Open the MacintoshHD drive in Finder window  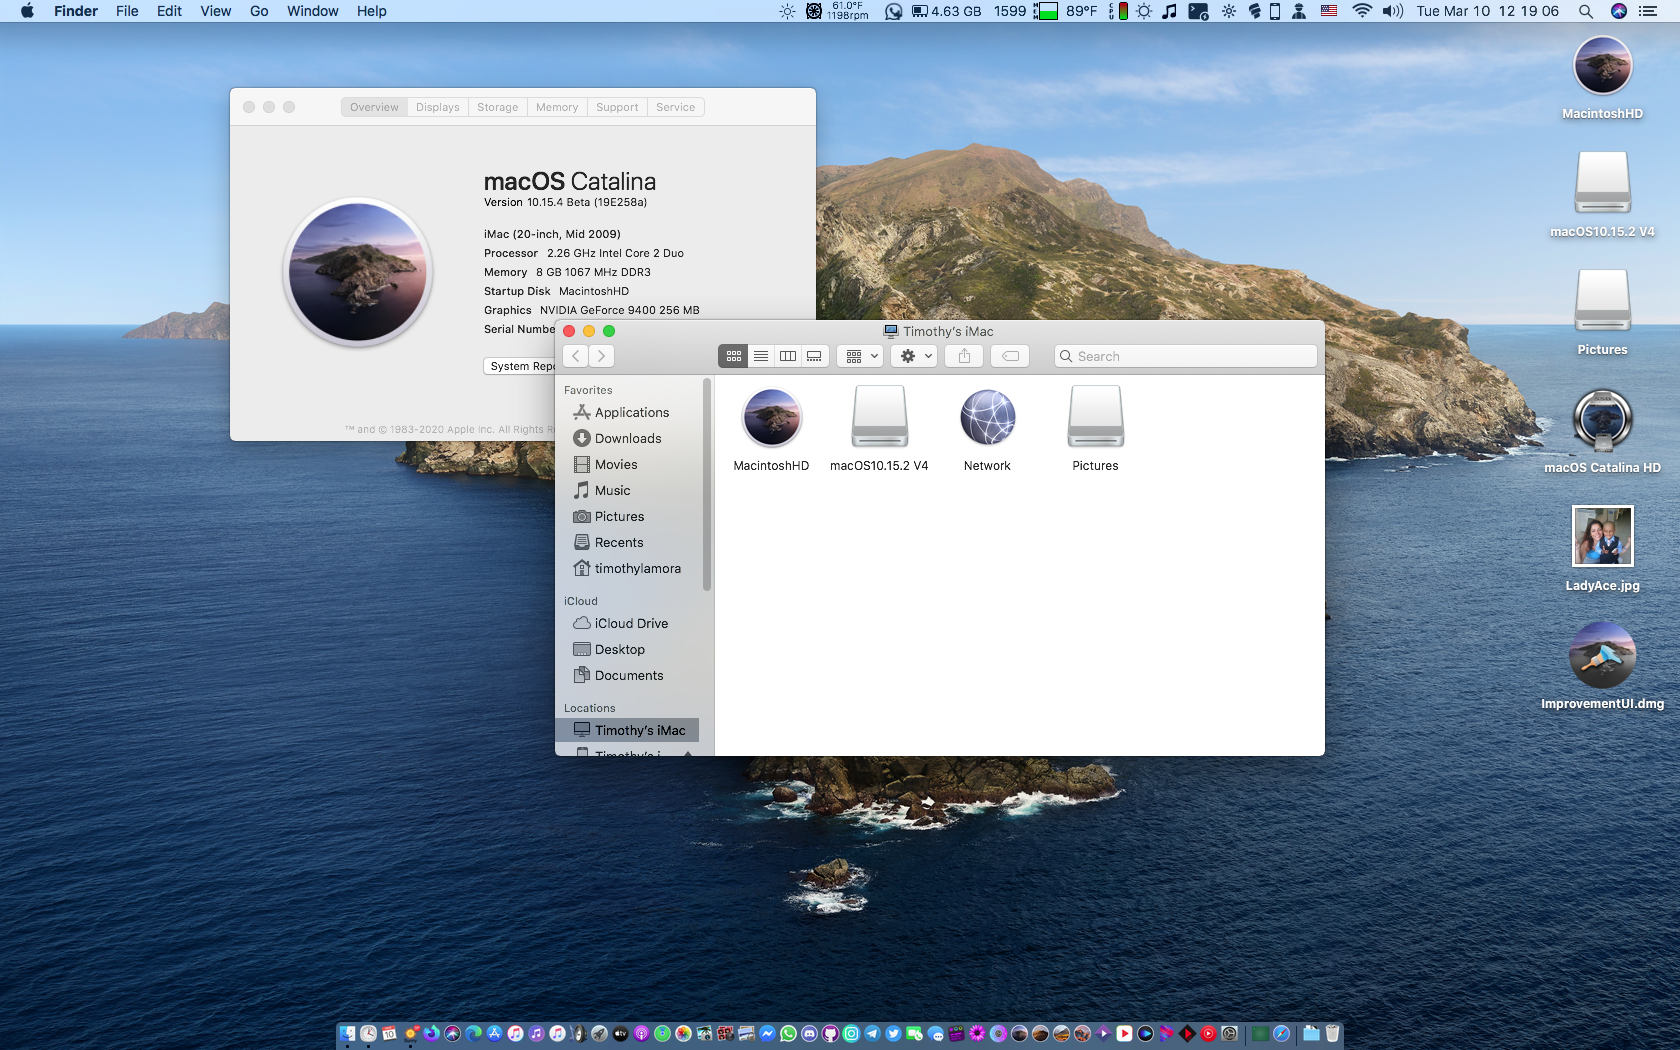(x=771, y=419)
